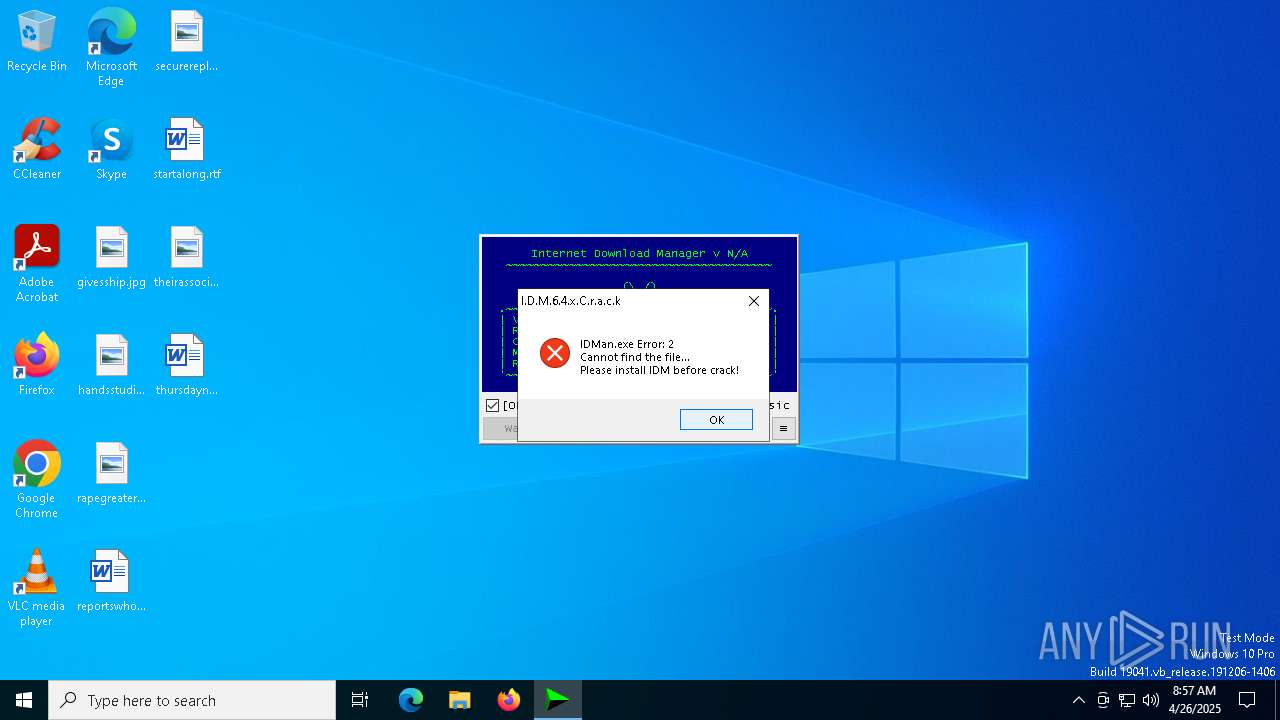Launch Edge from the taskbar
This screenshot has width=1280, height=720.
[411, 700]
